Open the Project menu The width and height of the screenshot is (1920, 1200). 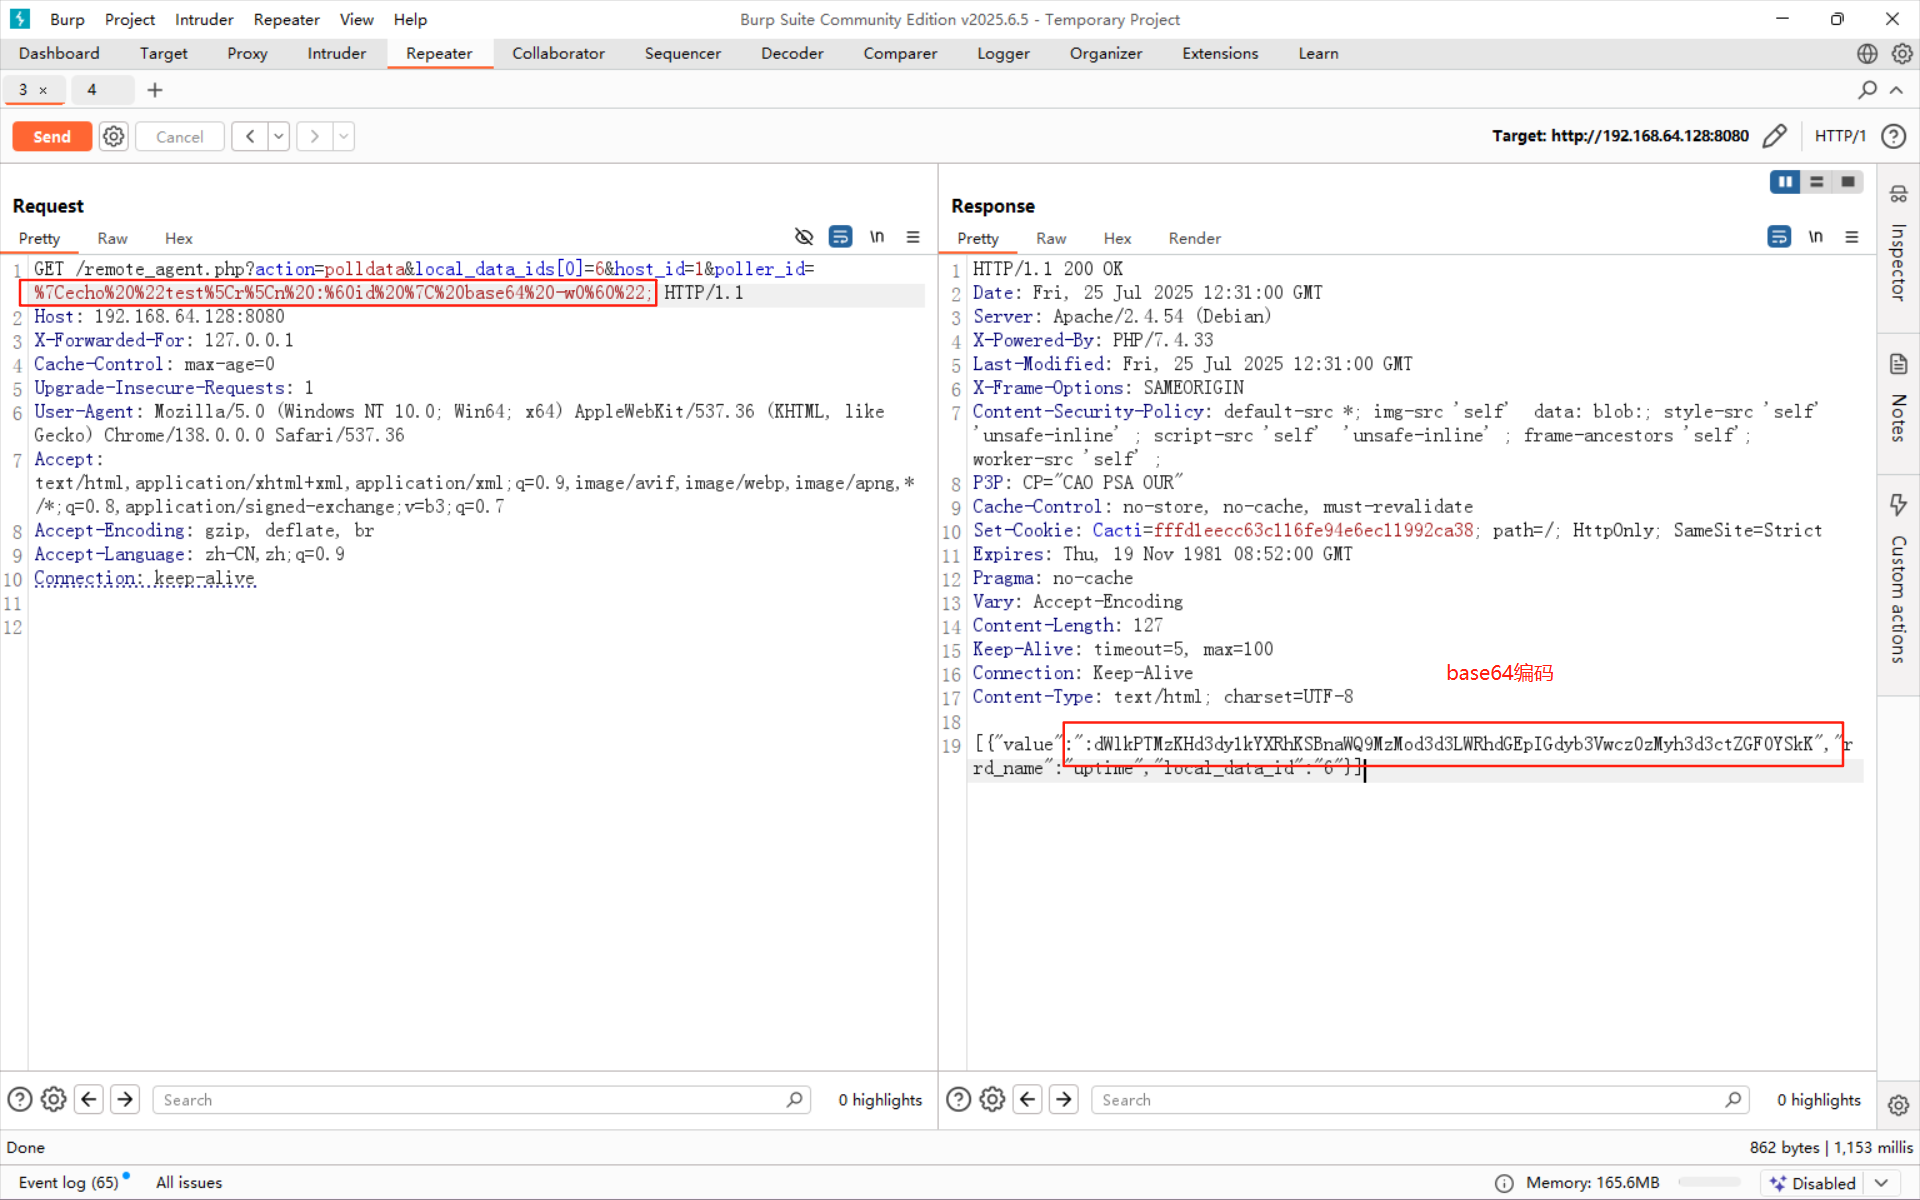130,19
